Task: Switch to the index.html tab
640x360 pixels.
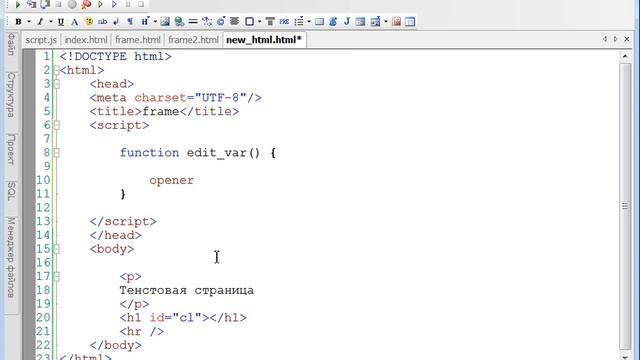Action: pos(86,40)
